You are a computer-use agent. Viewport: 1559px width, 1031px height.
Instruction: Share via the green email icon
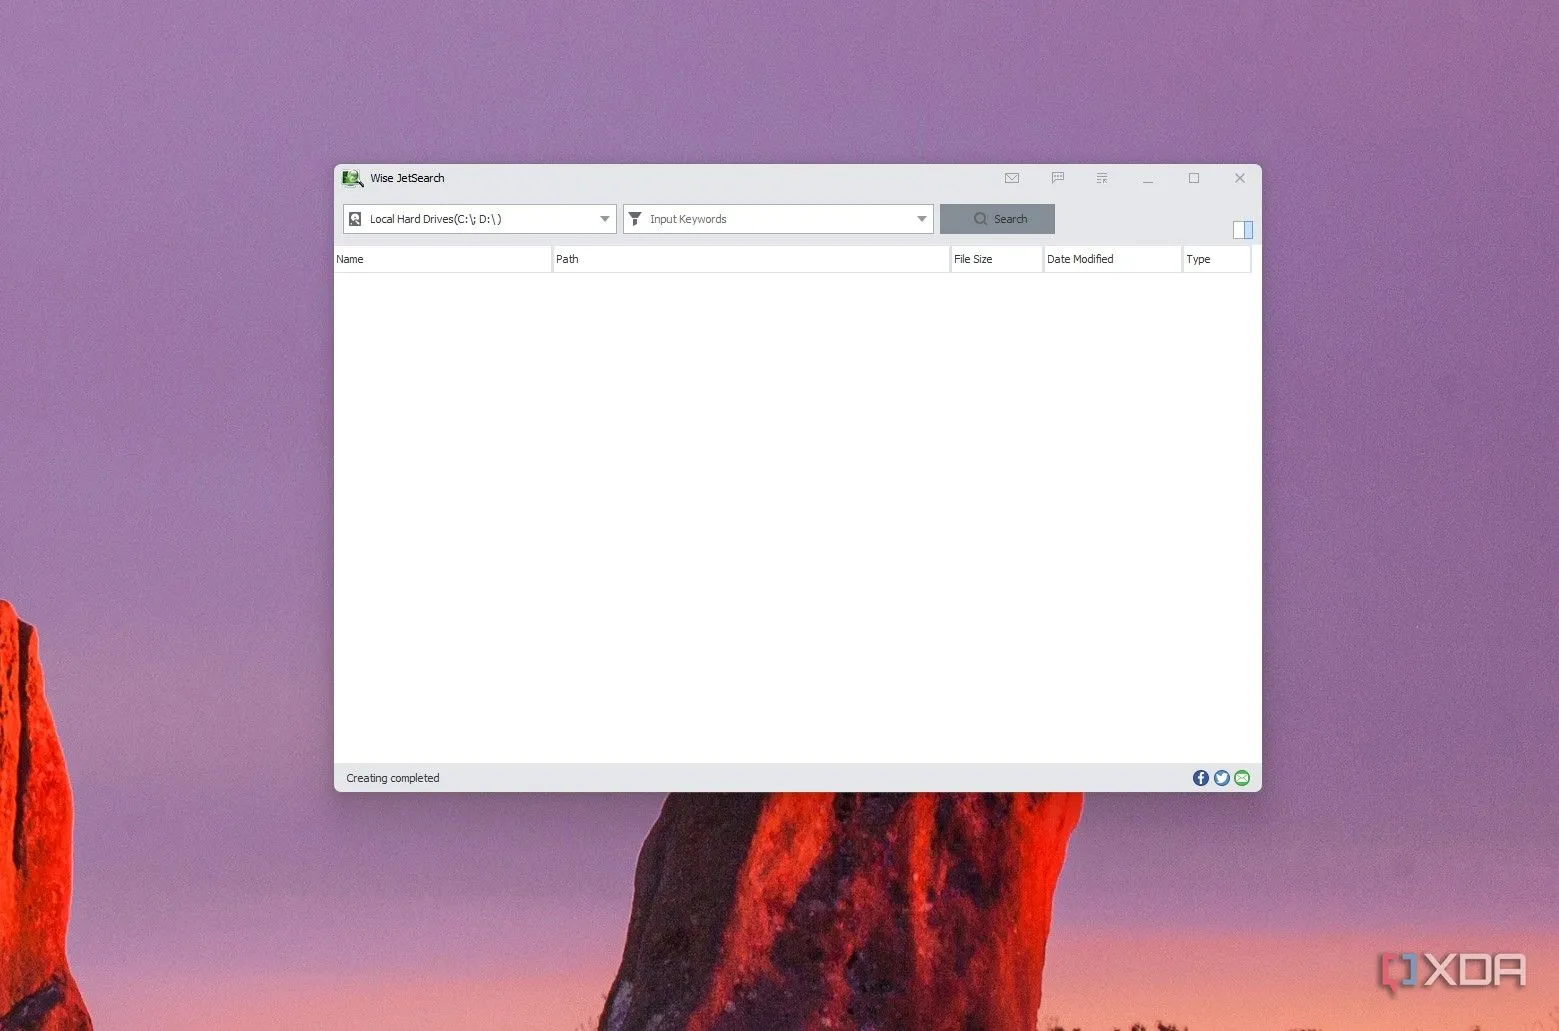tap(1242, 778)
